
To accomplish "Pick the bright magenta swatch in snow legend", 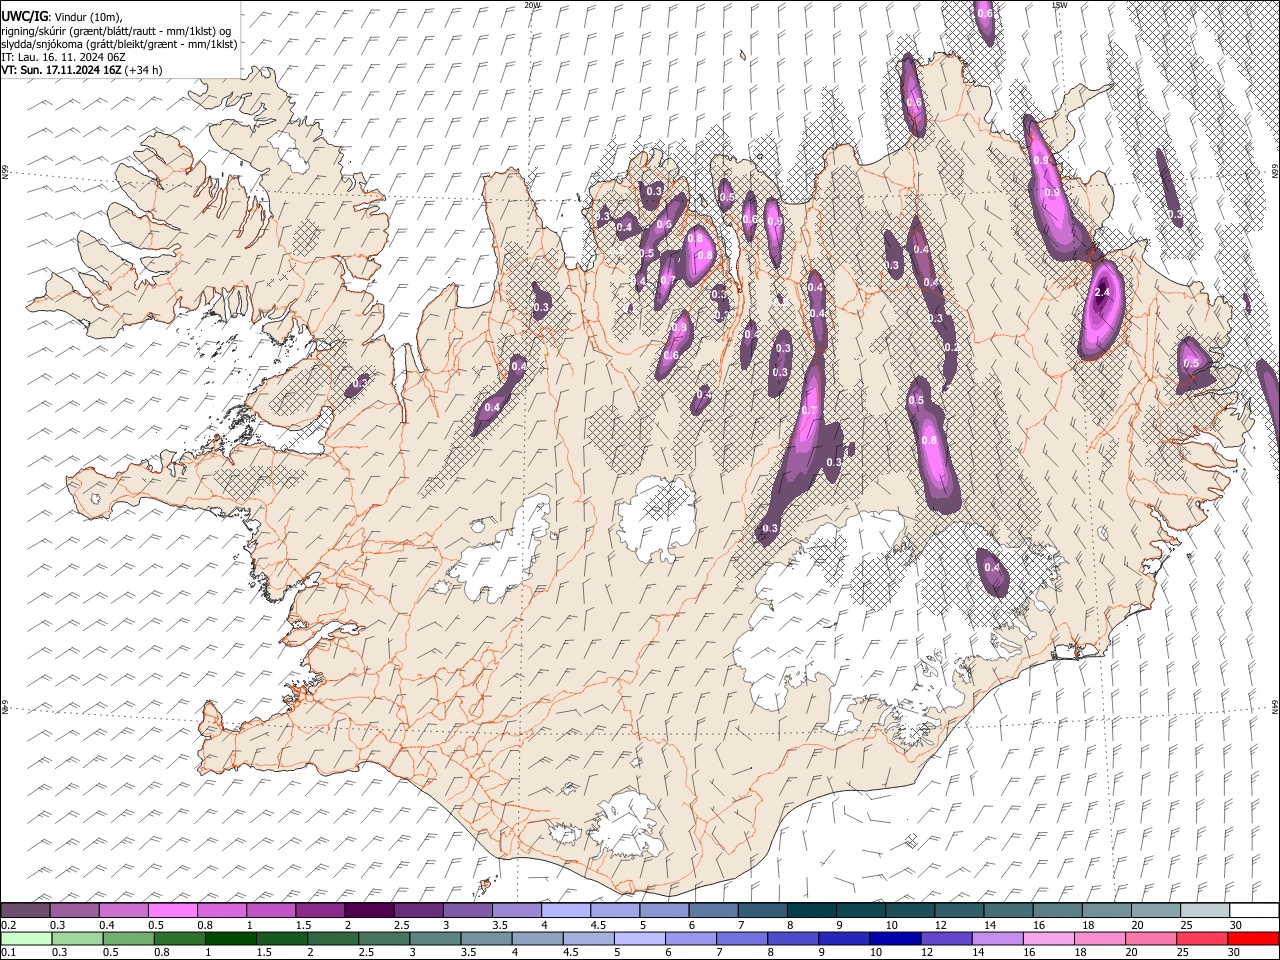I will [x=172, y=911].
